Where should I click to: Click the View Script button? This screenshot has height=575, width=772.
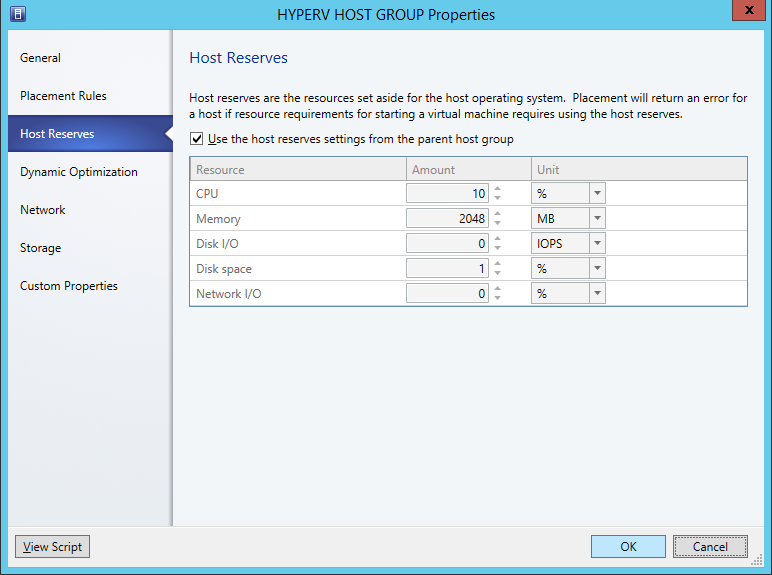click(52, 546)
